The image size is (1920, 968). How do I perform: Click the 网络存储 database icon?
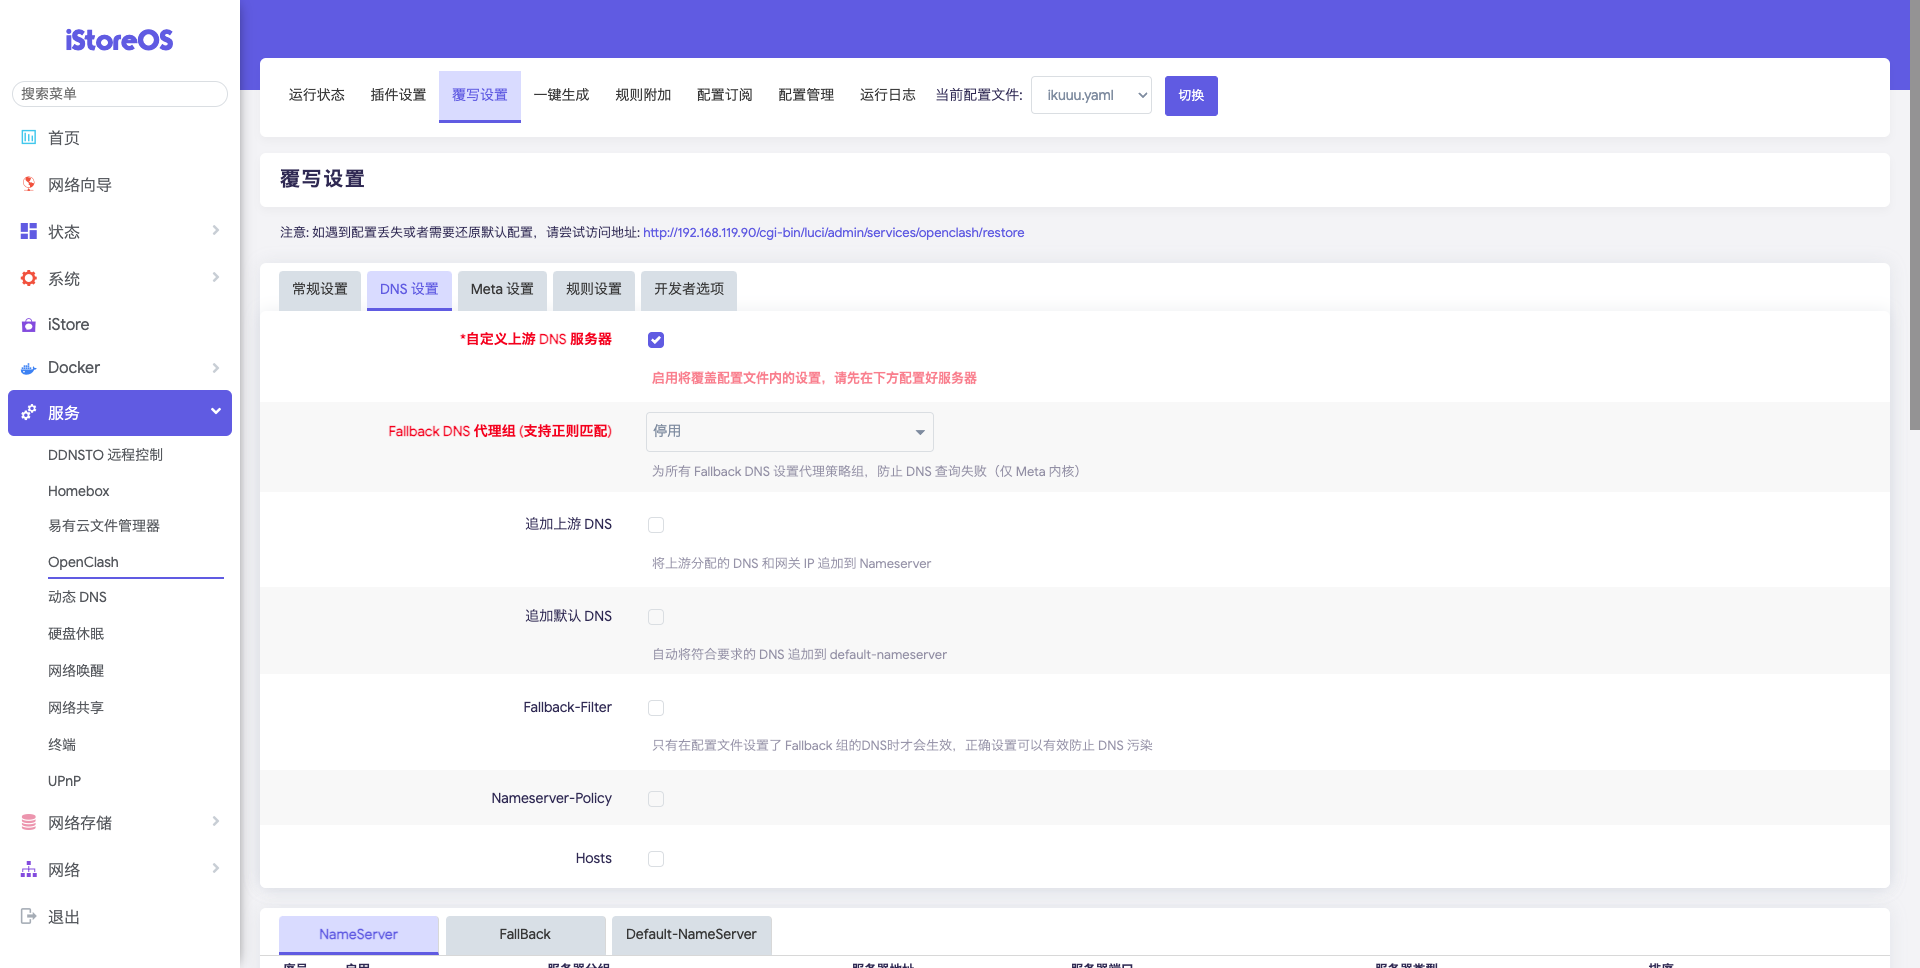pos(29,822)
